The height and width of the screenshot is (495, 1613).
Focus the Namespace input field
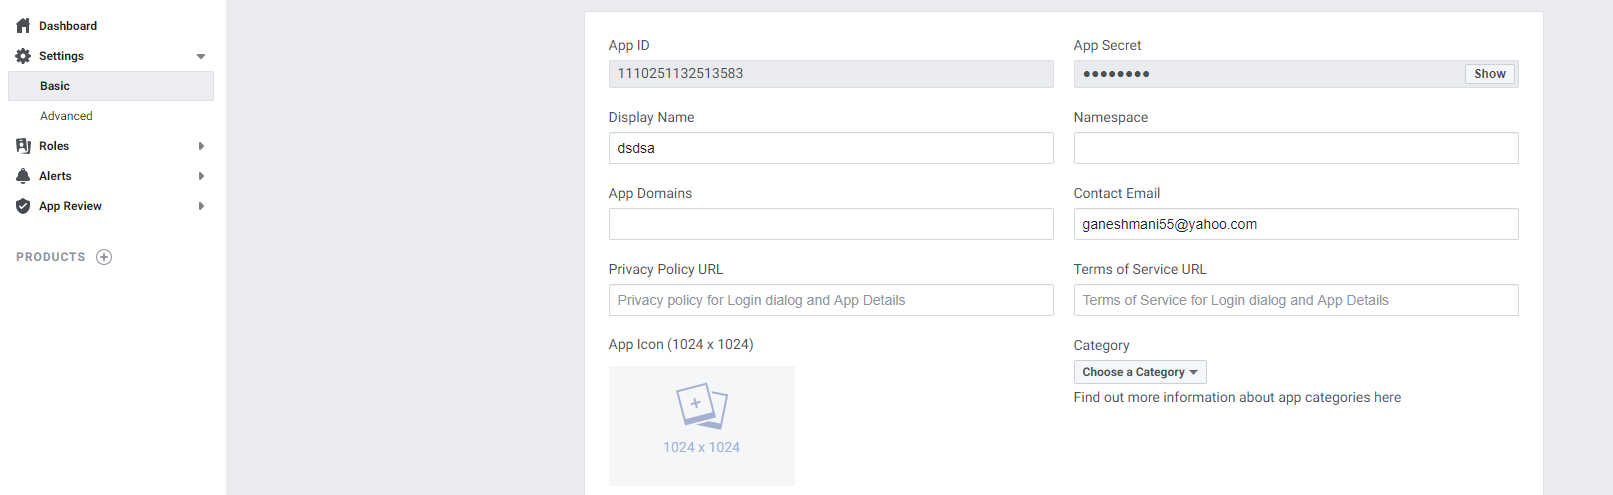click(1295, 148)
